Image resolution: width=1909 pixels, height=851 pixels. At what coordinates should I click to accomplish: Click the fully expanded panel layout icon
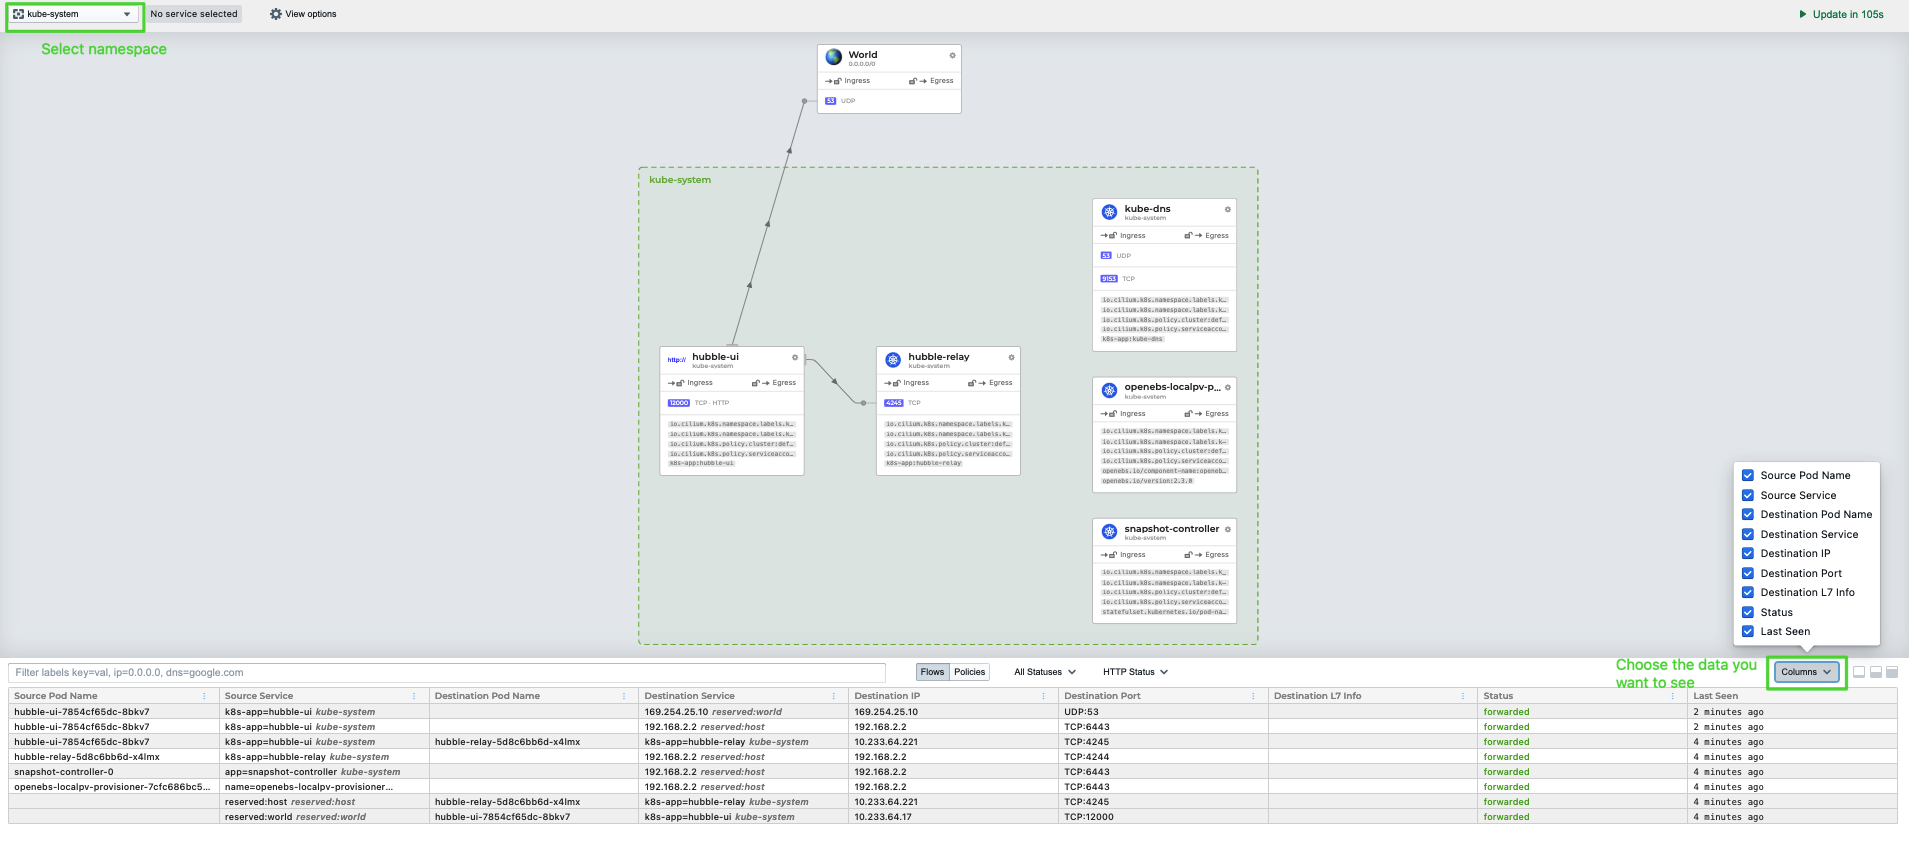coord(1891,672)
